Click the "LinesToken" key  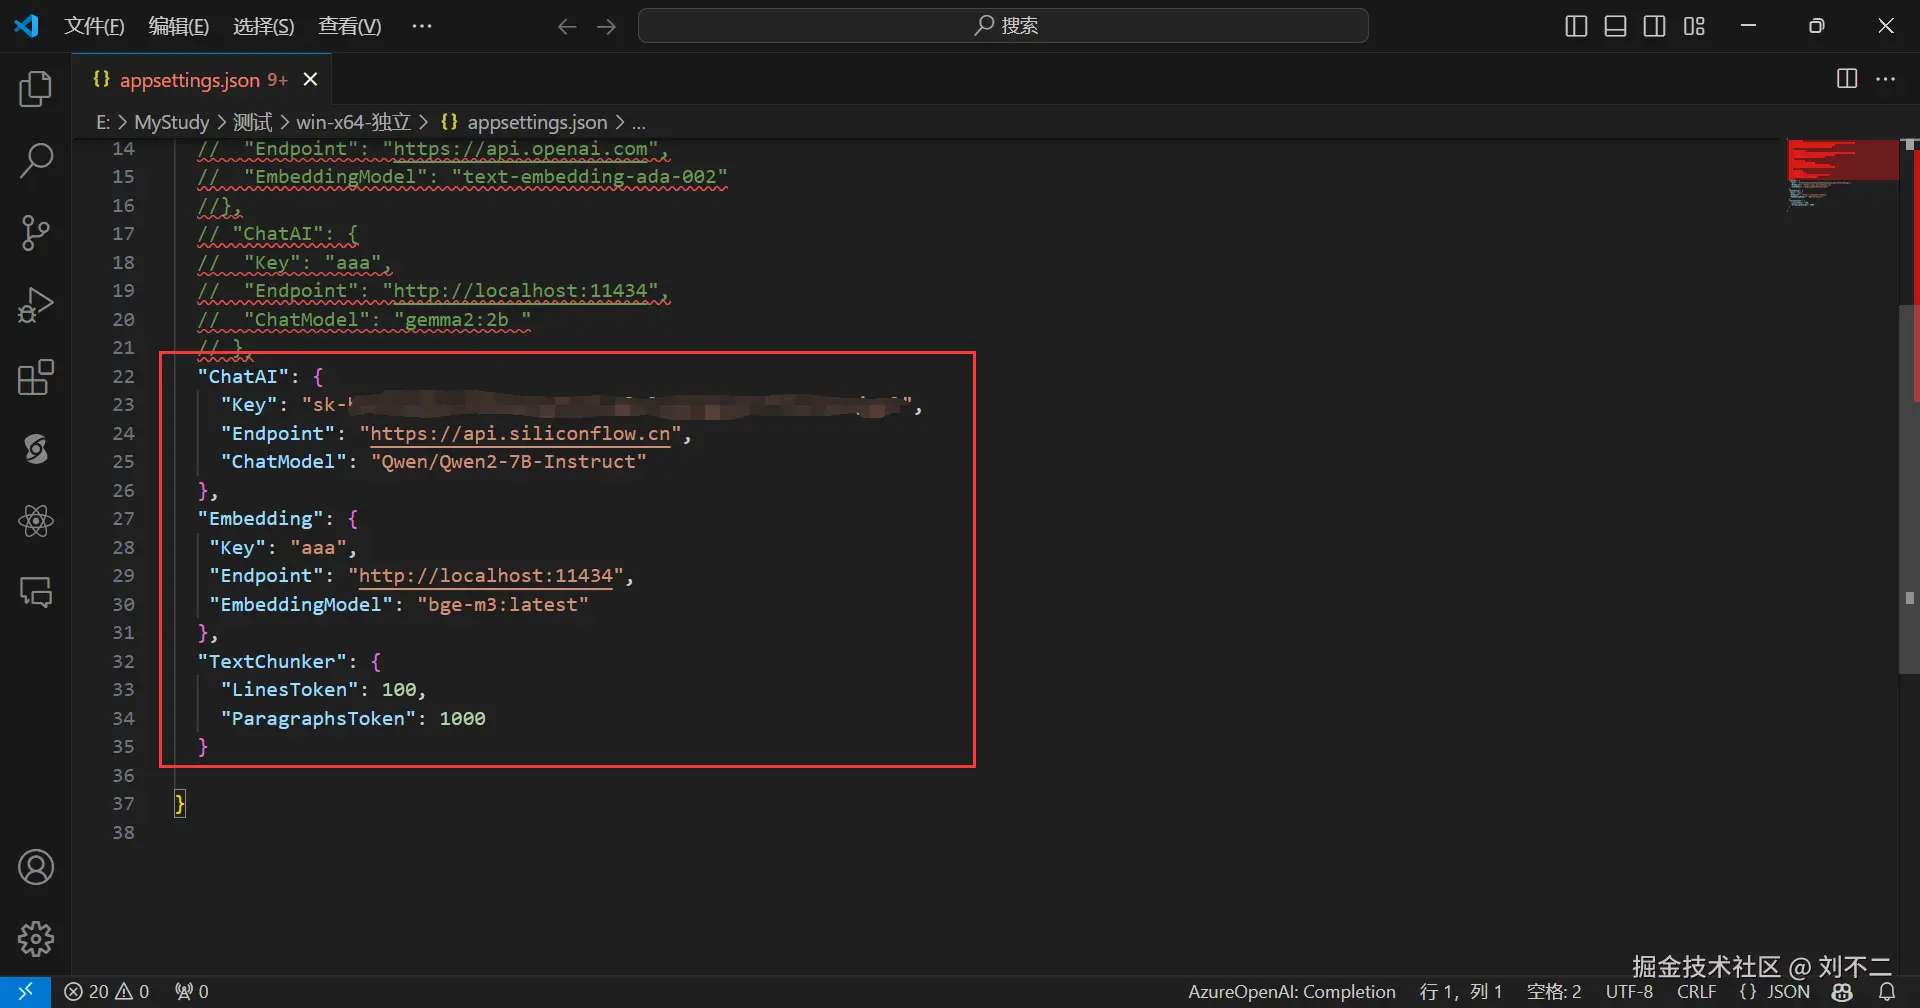click(x=289, y=689)
